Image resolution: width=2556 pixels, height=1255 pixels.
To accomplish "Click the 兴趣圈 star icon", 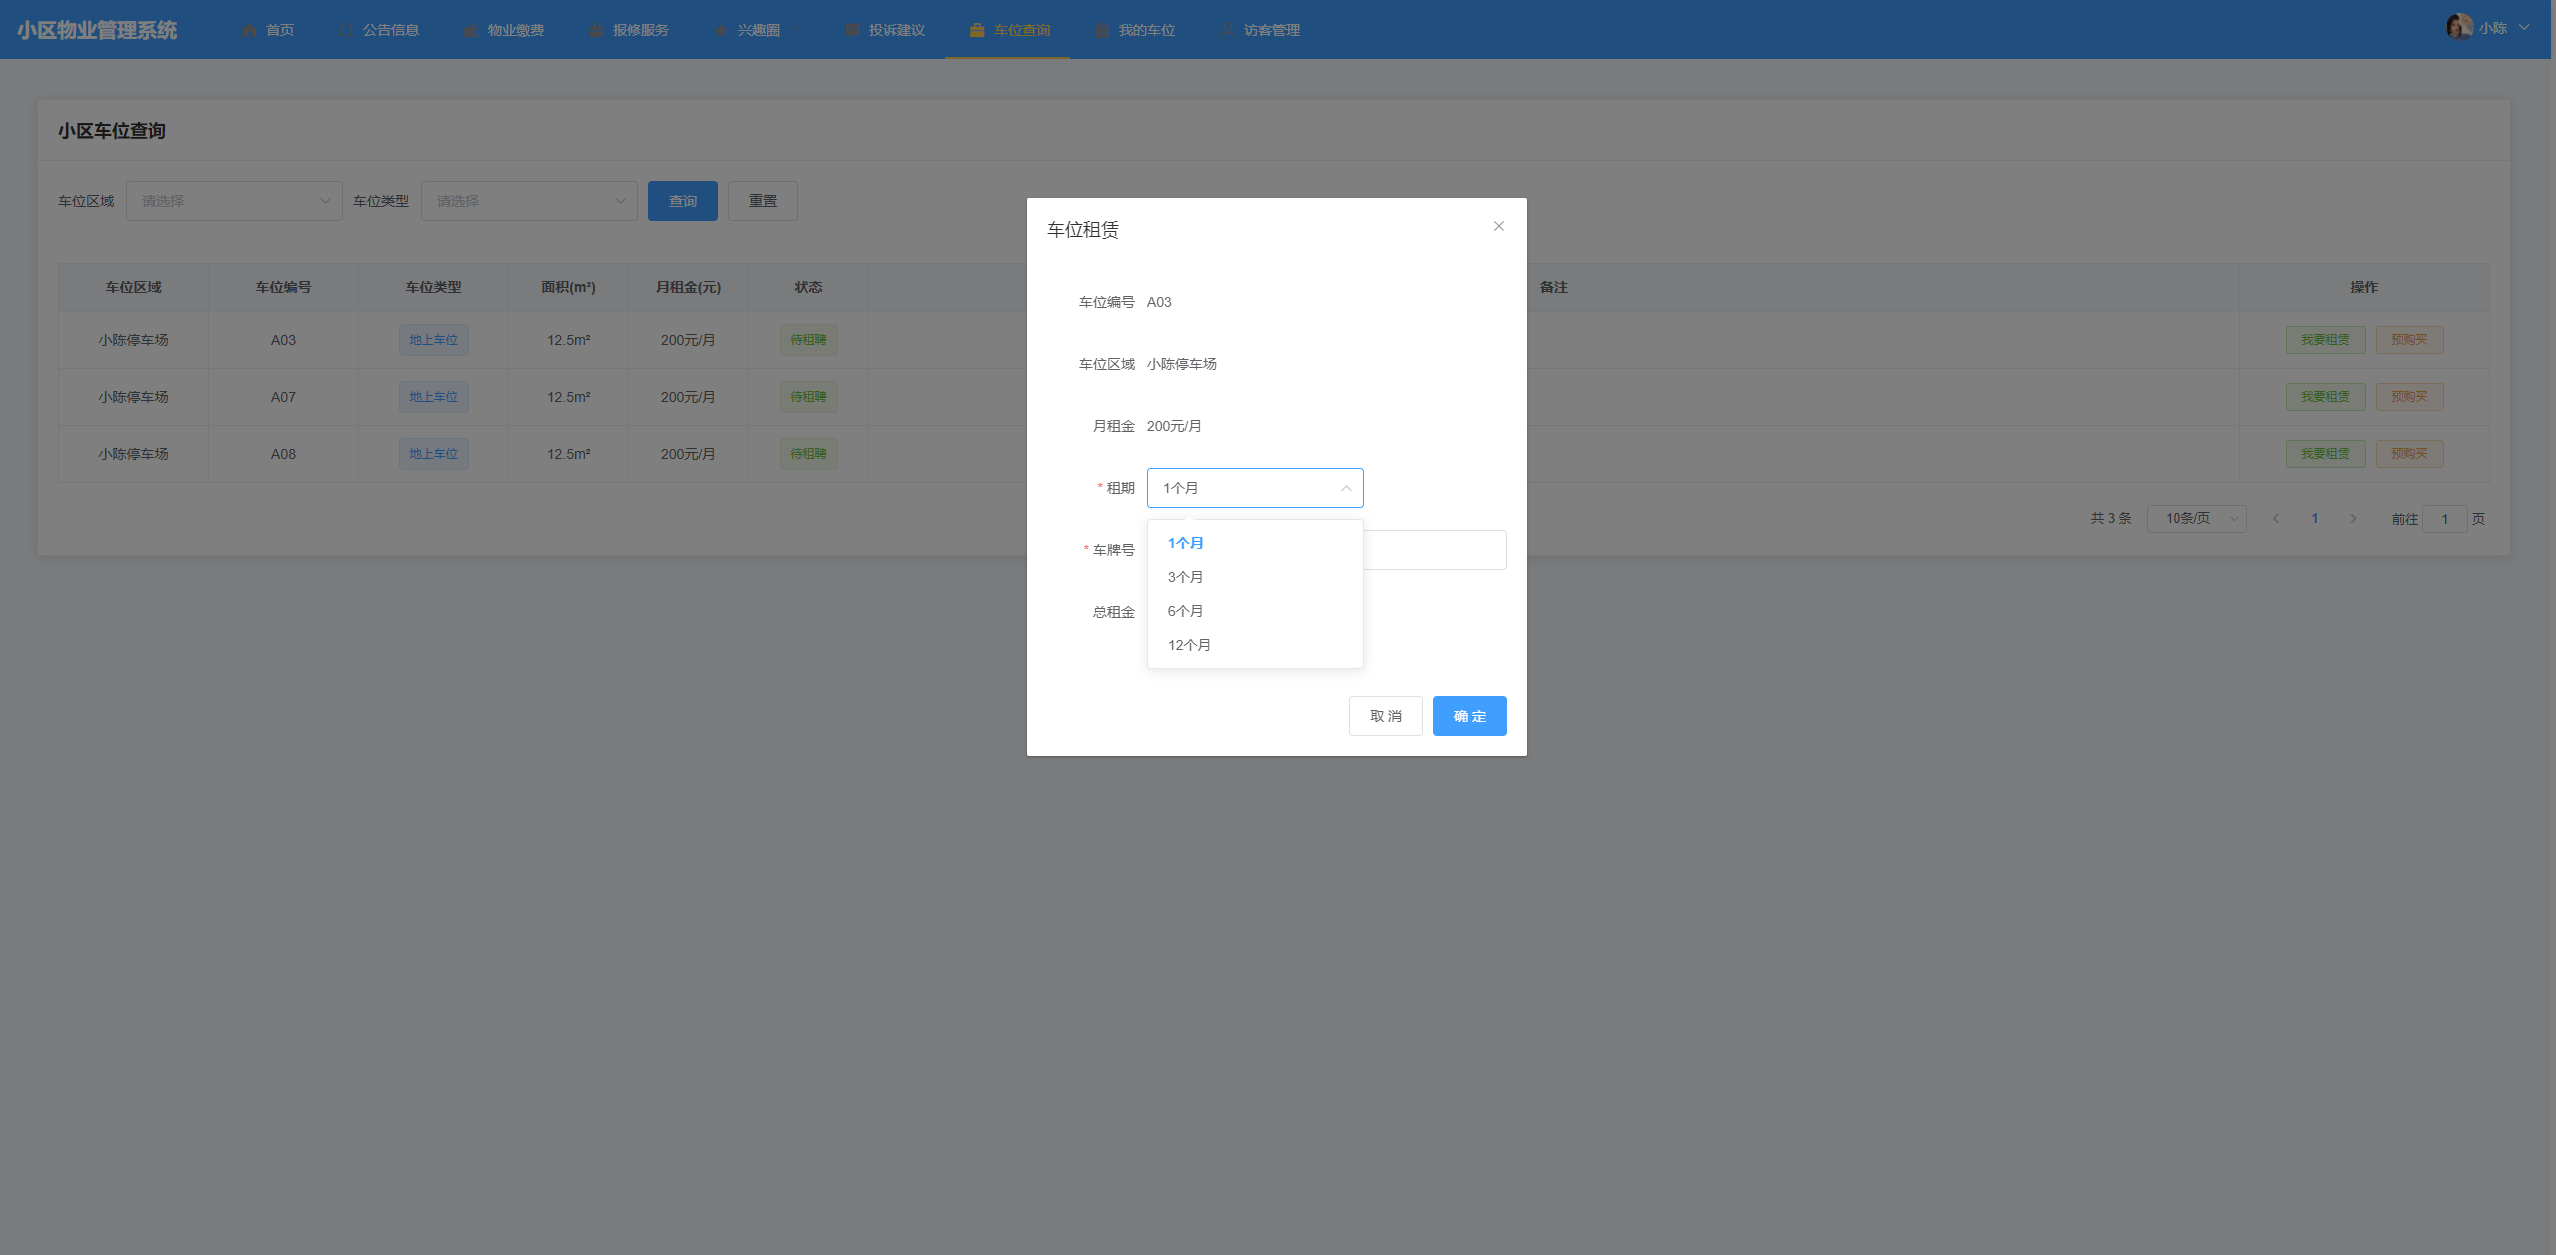I will (720, 31).
